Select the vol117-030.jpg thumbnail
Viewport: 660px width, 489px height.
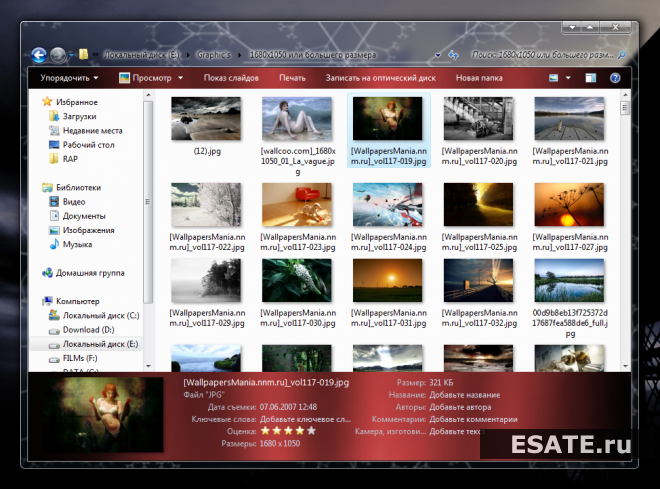297,280
